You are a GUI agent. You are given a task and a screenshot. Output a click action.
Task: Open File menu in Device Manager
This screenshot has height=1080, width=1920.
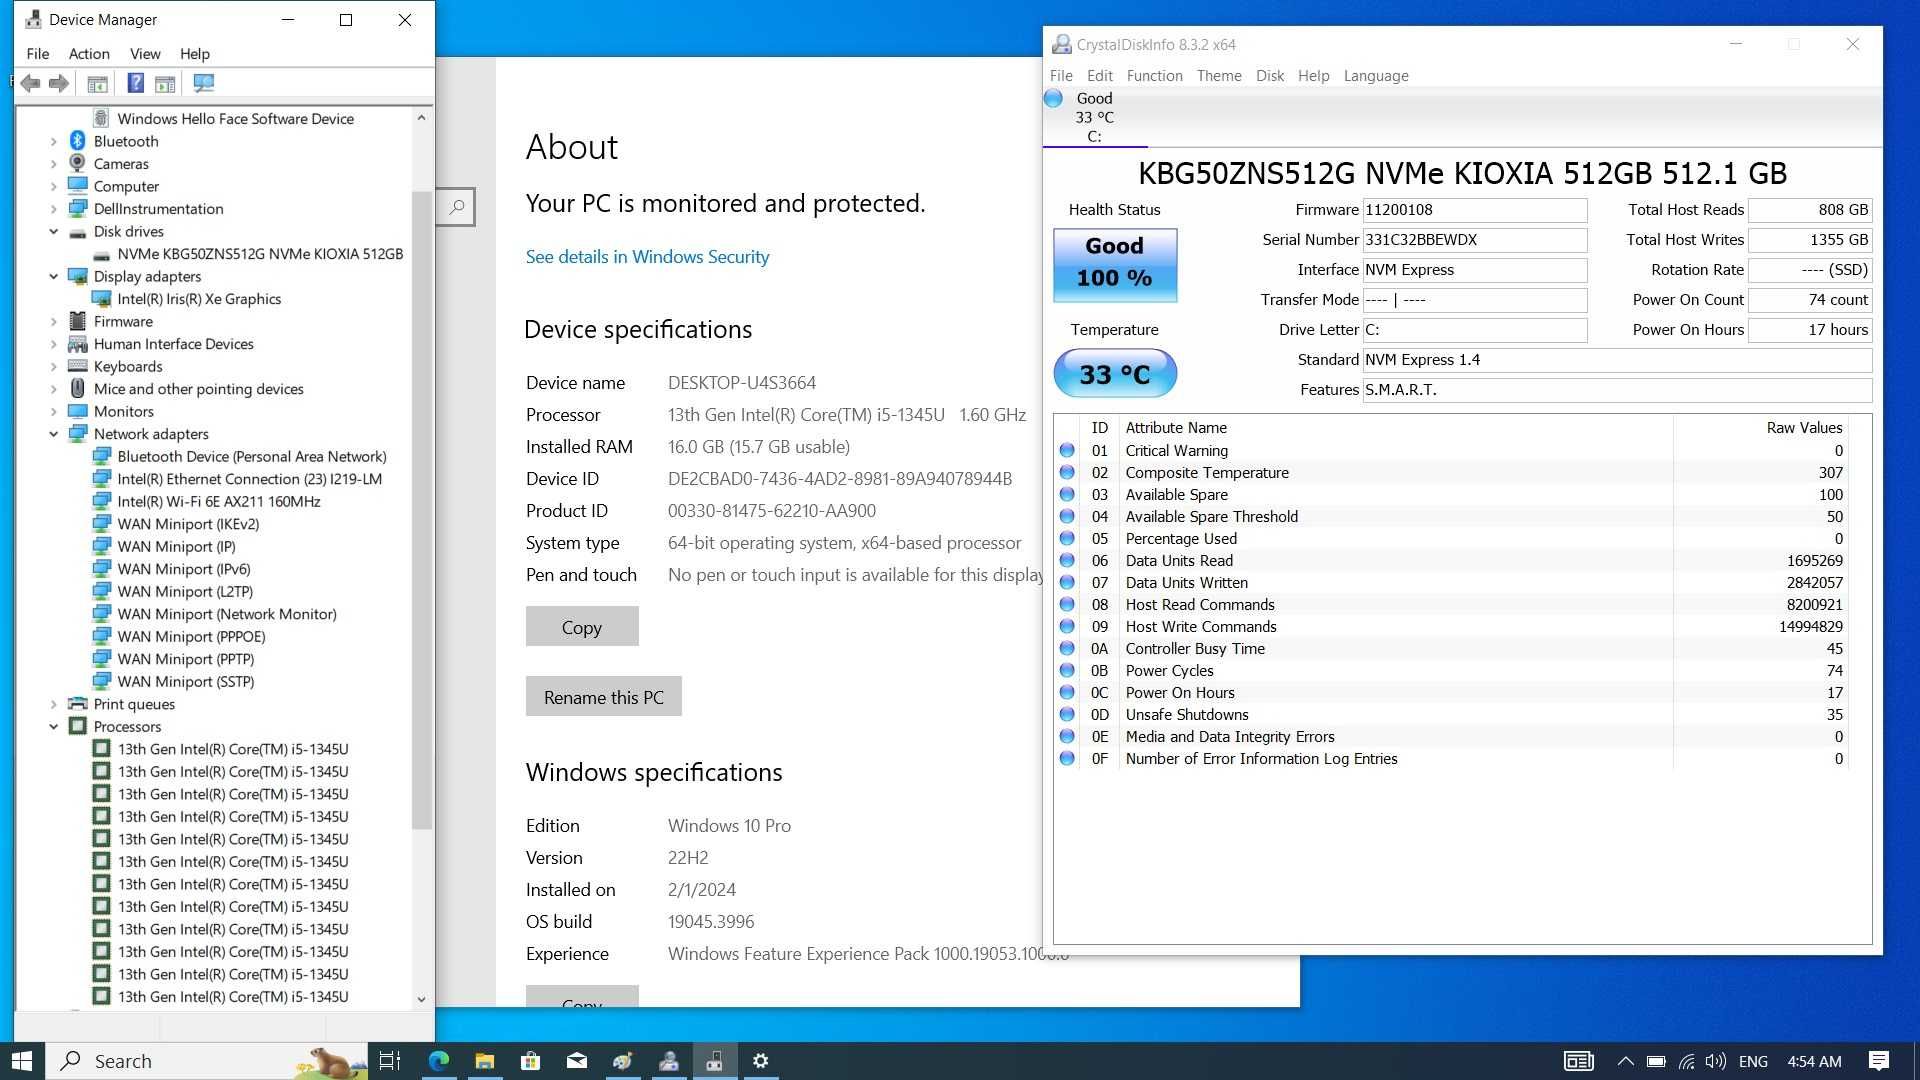click(x=38, y=54)
